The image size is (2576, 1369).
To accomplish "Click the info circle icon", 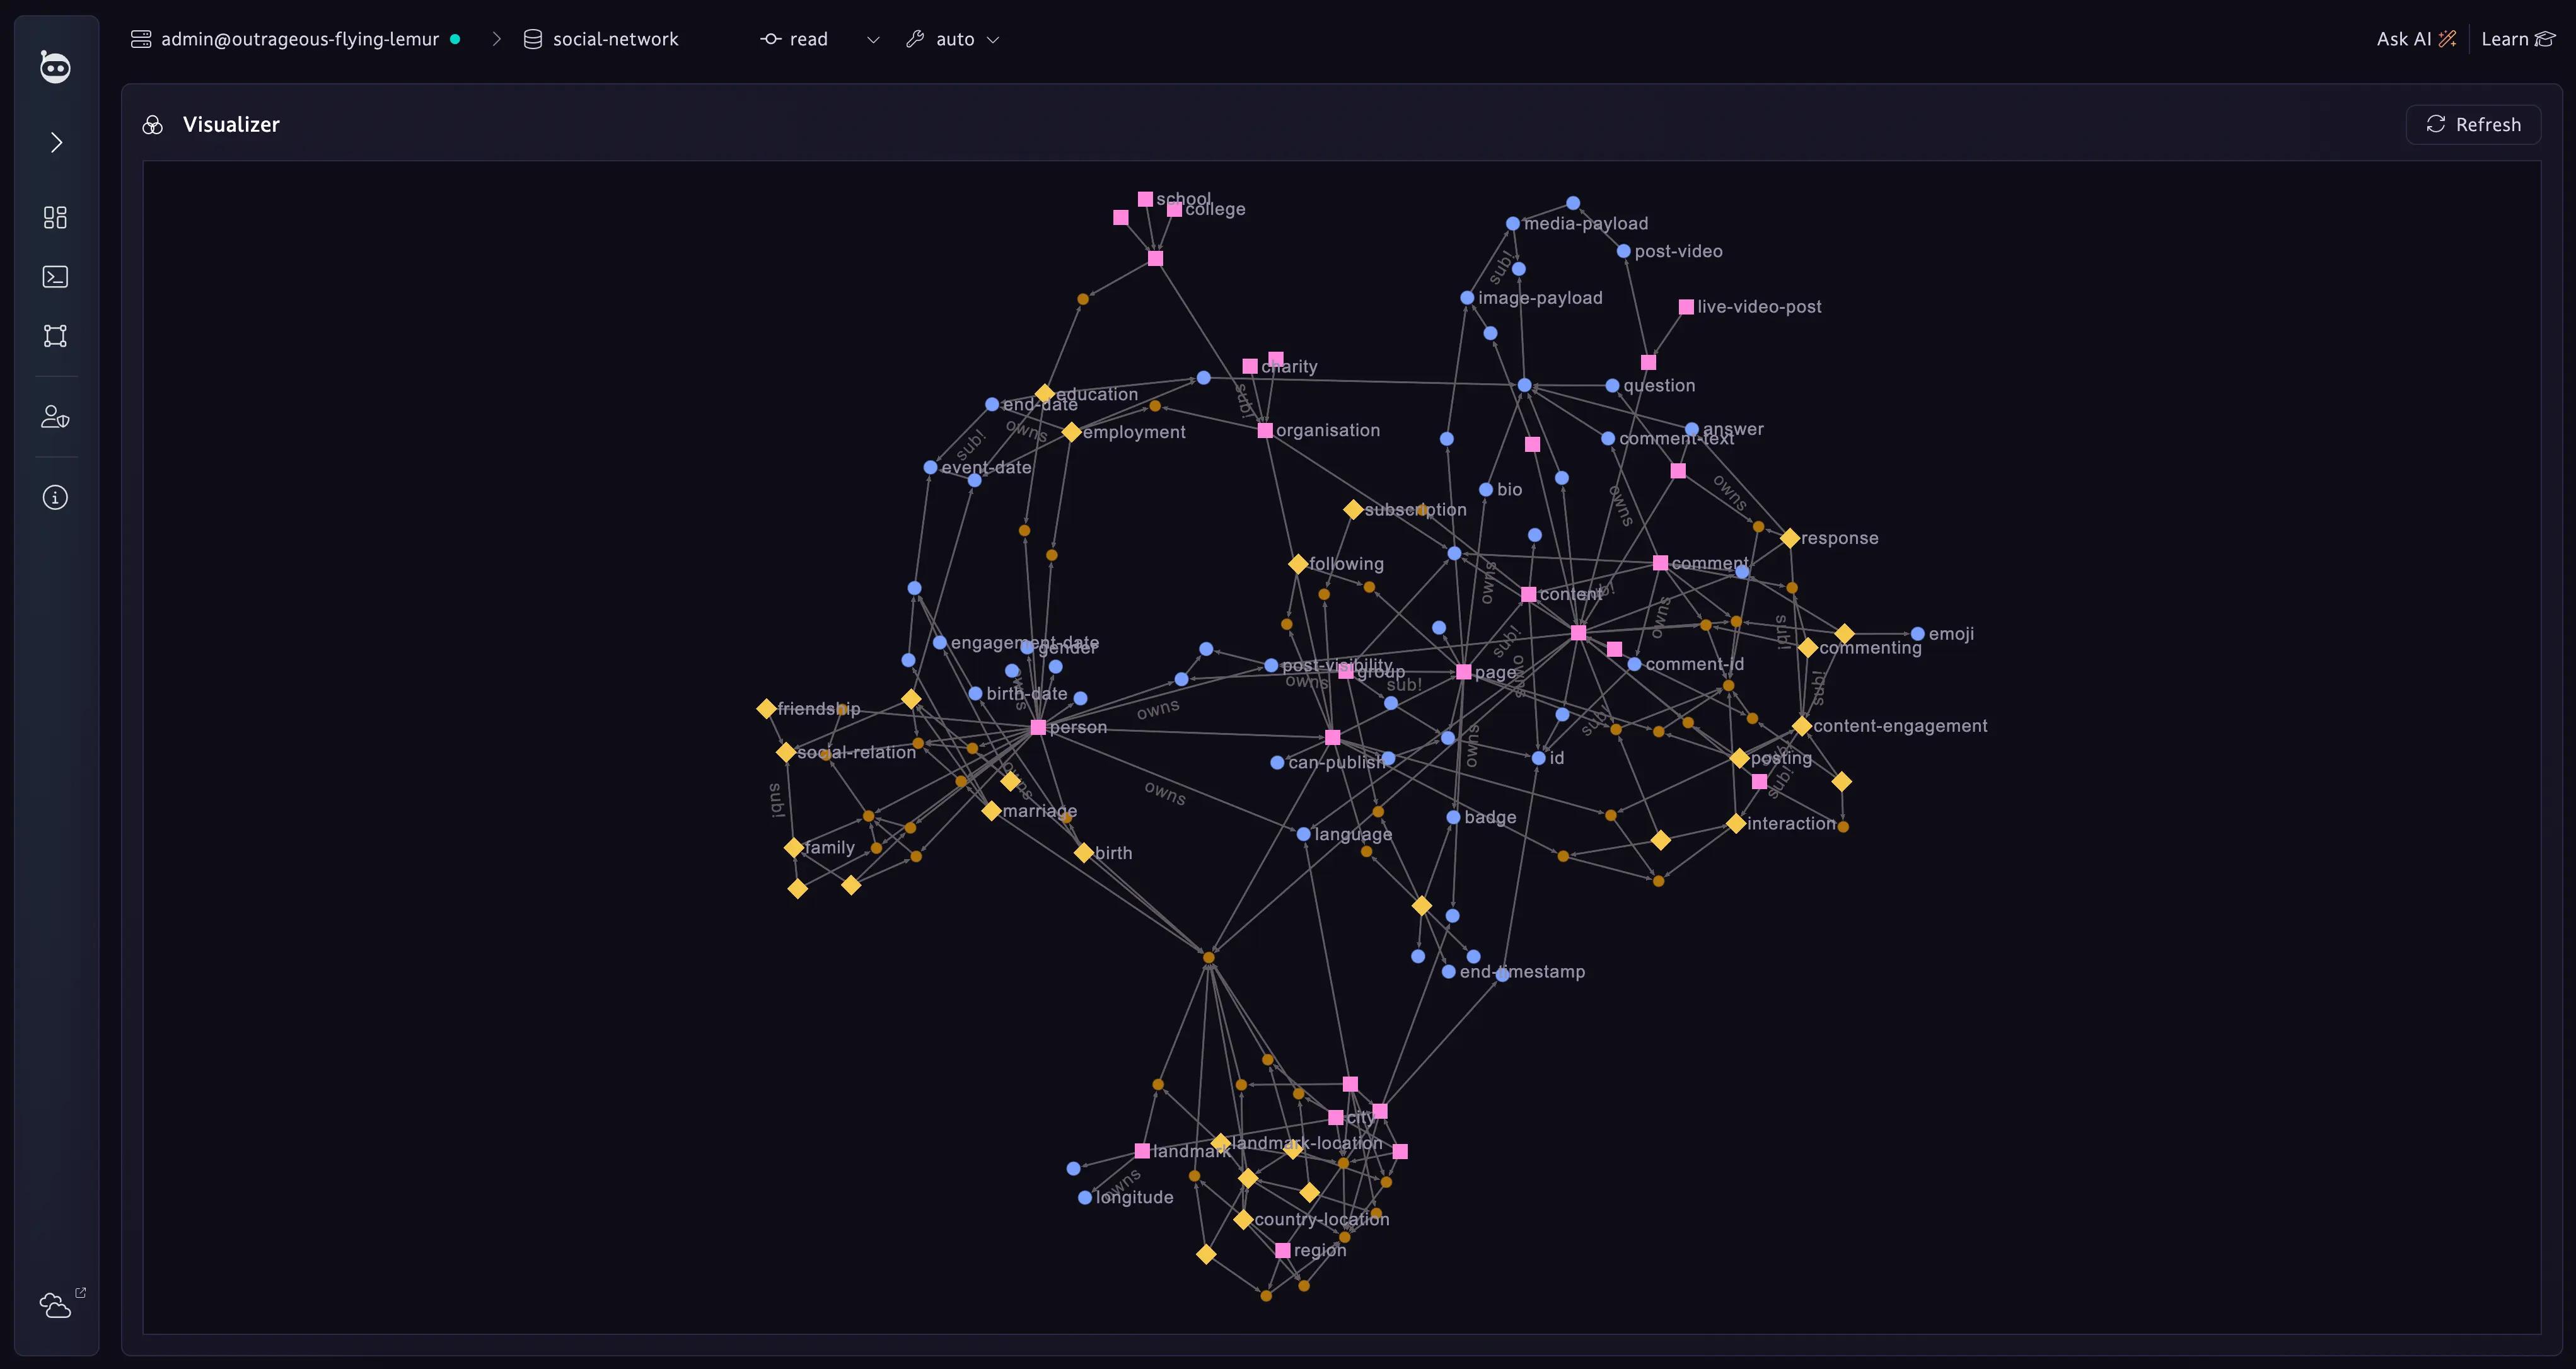I will (x=55, y=498).
